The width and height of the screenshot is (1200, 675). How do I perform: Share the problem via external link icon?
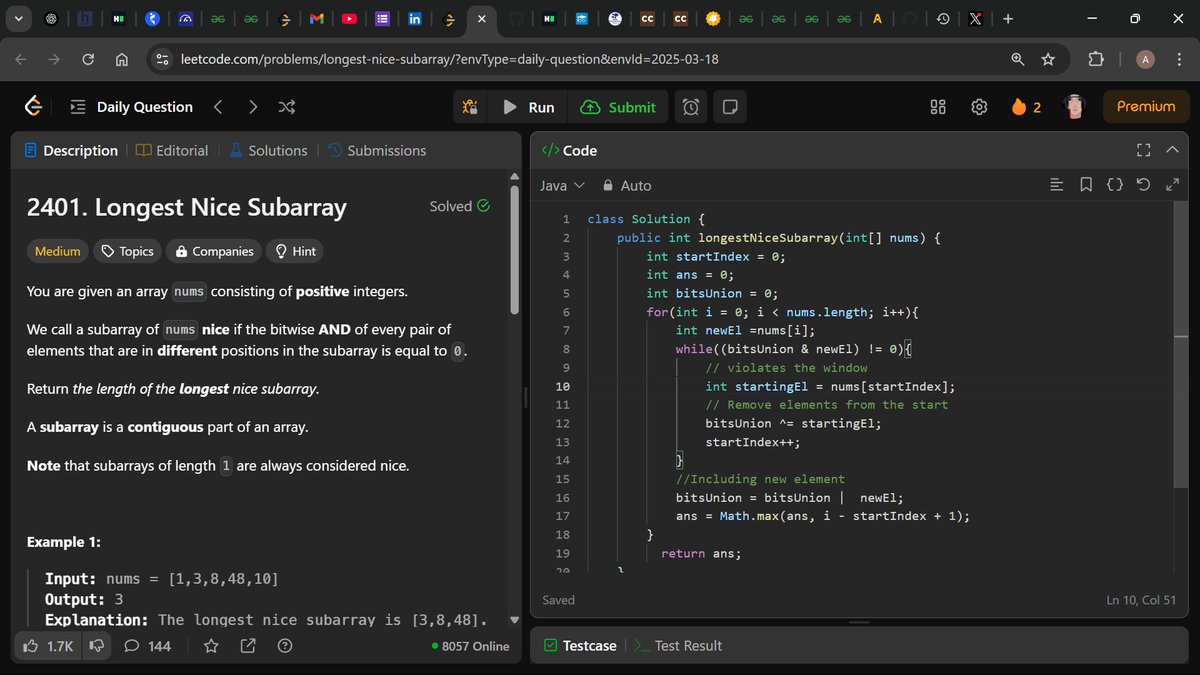tap(248, 646)
